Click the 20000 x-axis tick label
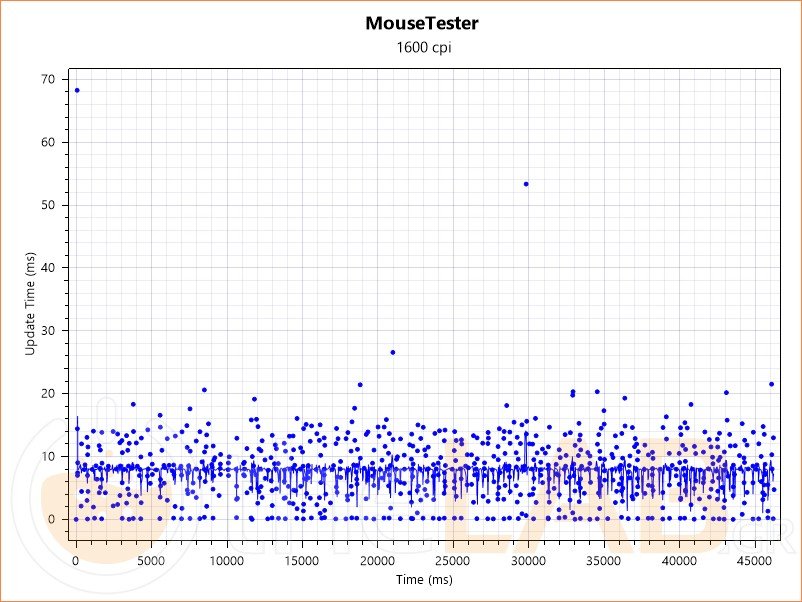Screen dimensions: 802x602 coord(377,561)
